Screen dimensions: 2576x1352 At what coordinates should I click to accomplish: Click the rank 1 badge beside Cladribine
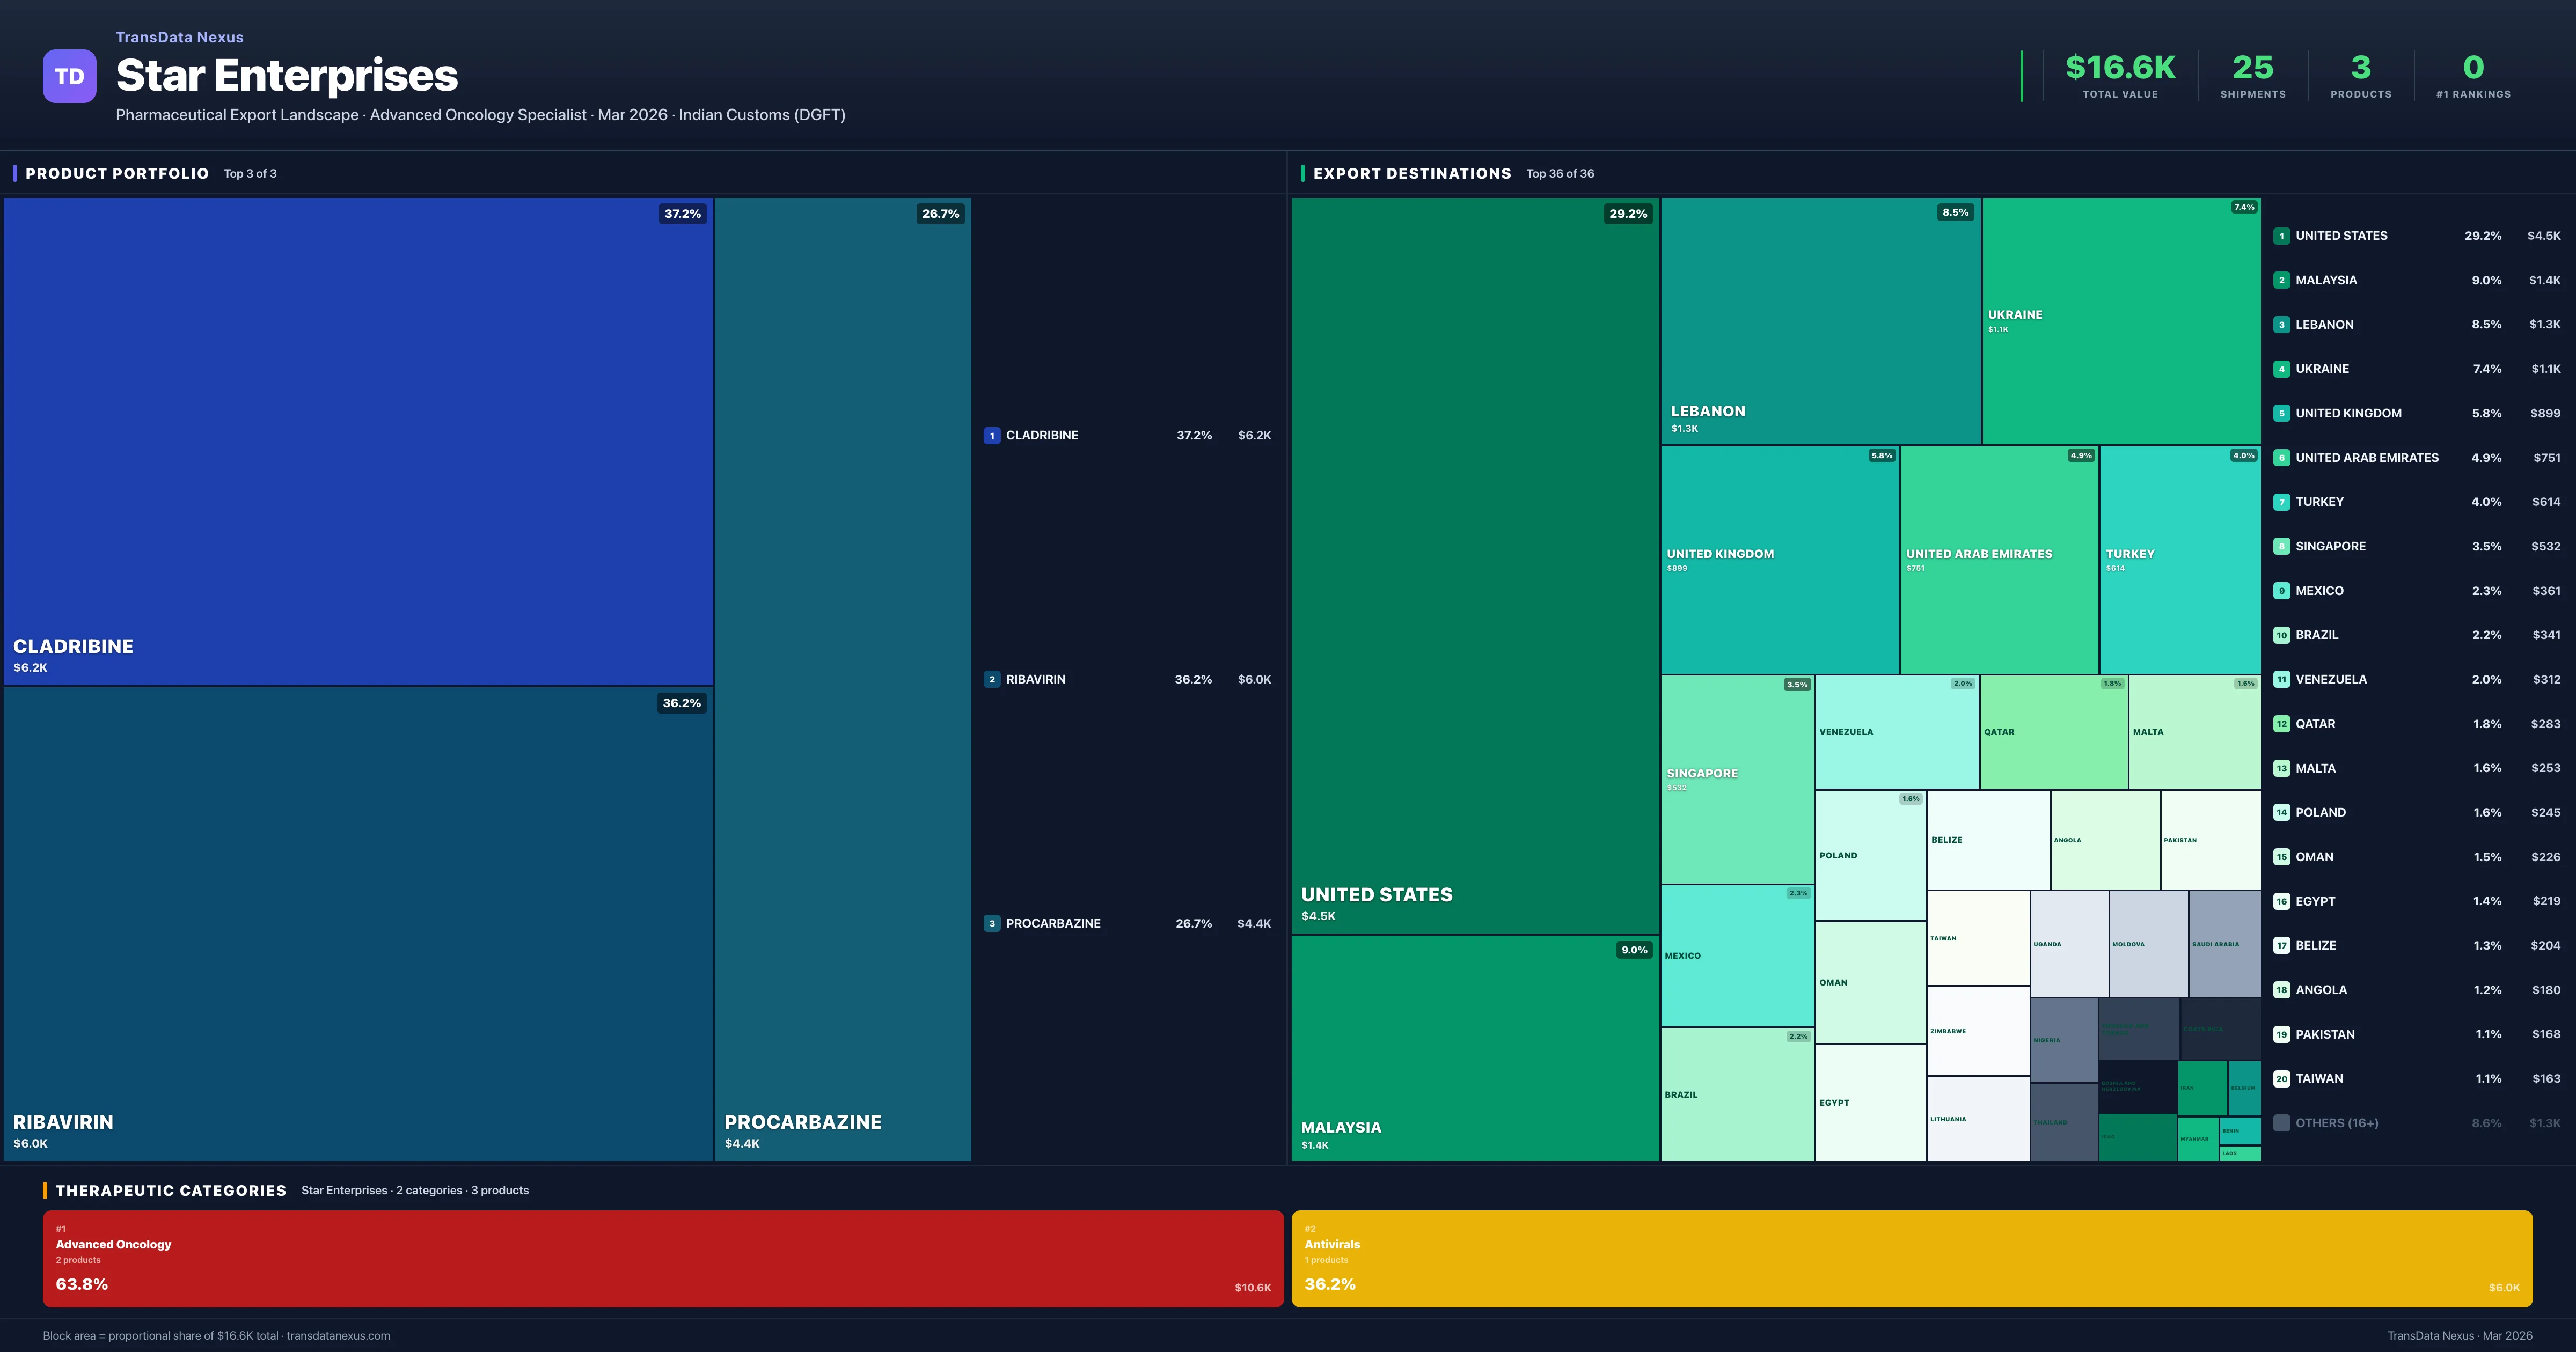[991, 436]
